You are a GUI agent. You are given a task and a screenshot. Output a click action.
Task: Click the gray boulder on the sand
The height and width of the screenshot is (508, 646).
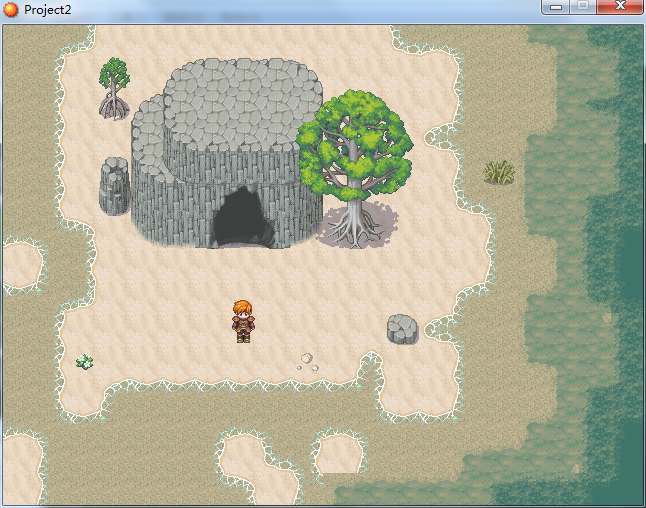pyautogui.click(x=403, y=329)
